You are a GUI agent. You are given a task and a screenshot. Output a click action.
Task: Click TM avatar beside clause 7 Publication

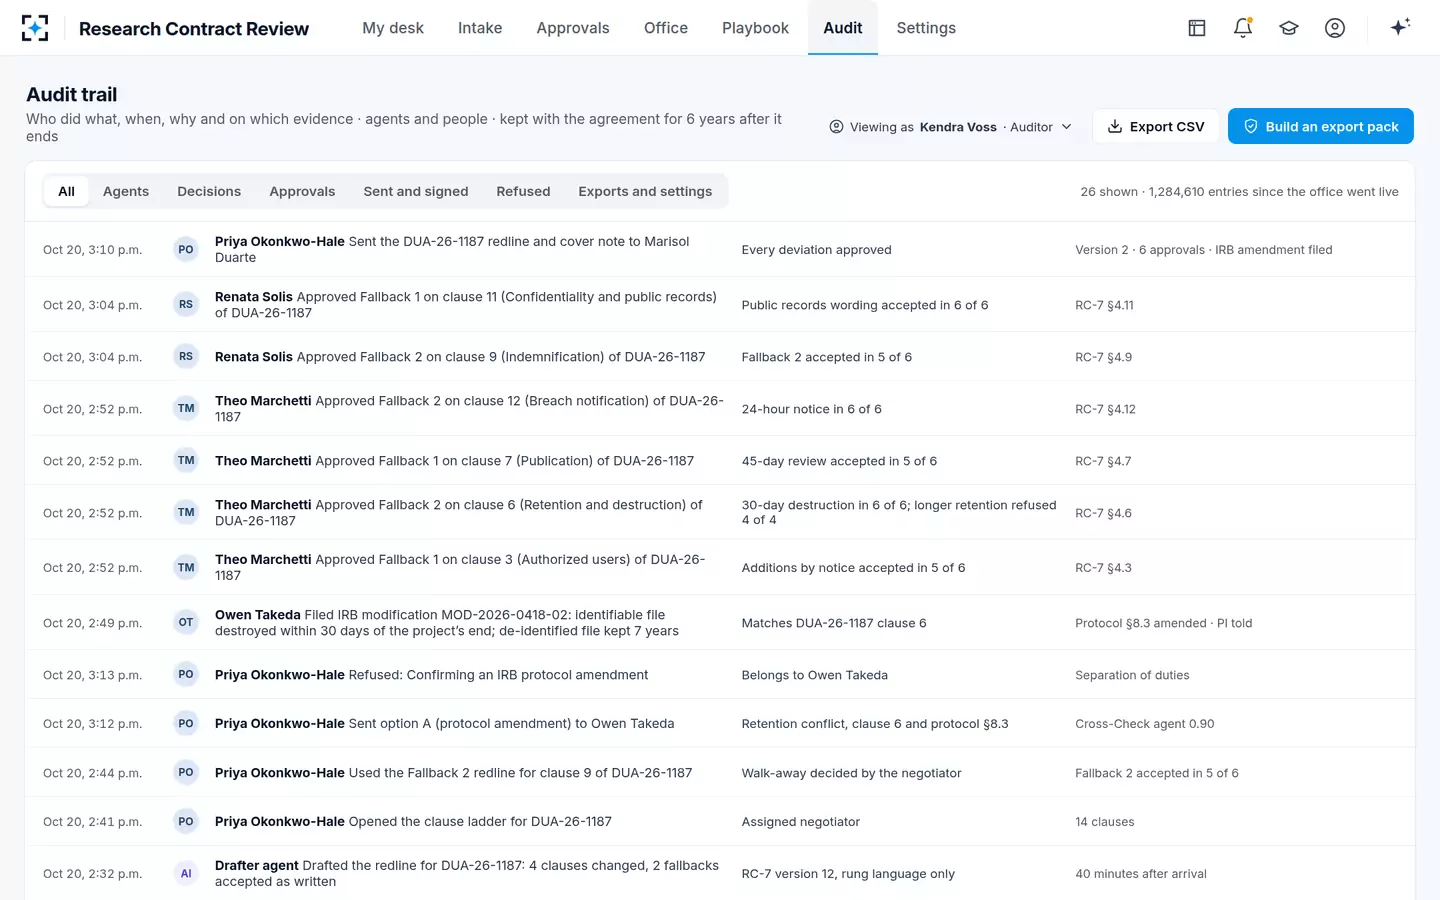click(186, 461)
